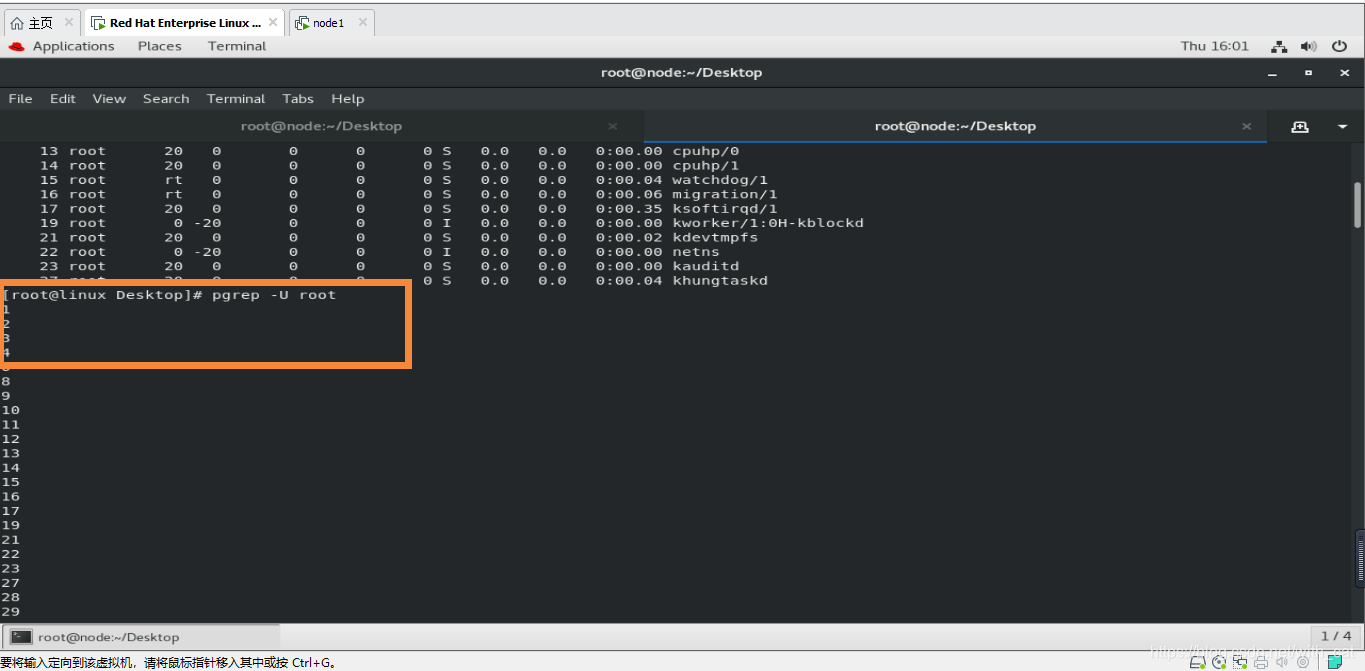Open the Places menu
Viewport: 1365px width, 671px height.
[160, 46]
